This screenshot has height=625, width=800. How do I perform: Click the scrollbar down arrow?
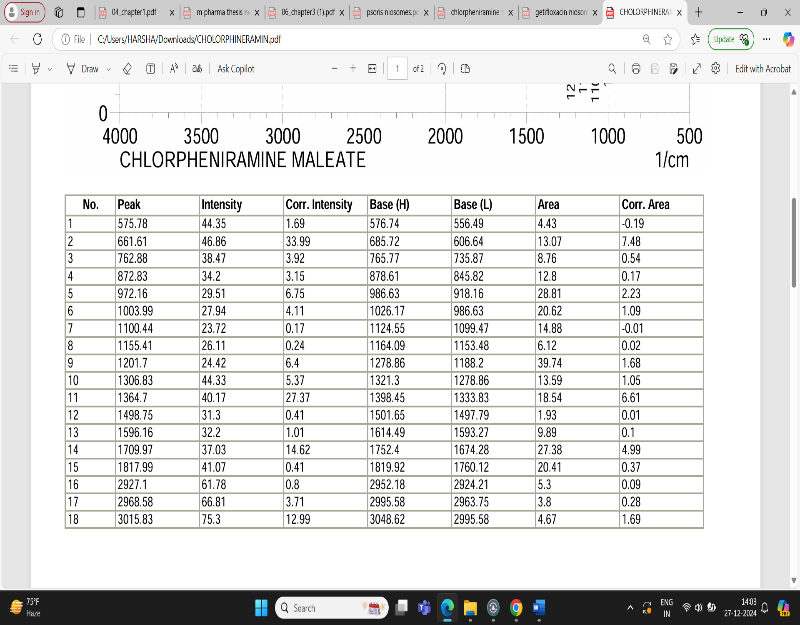pos(794,581)
